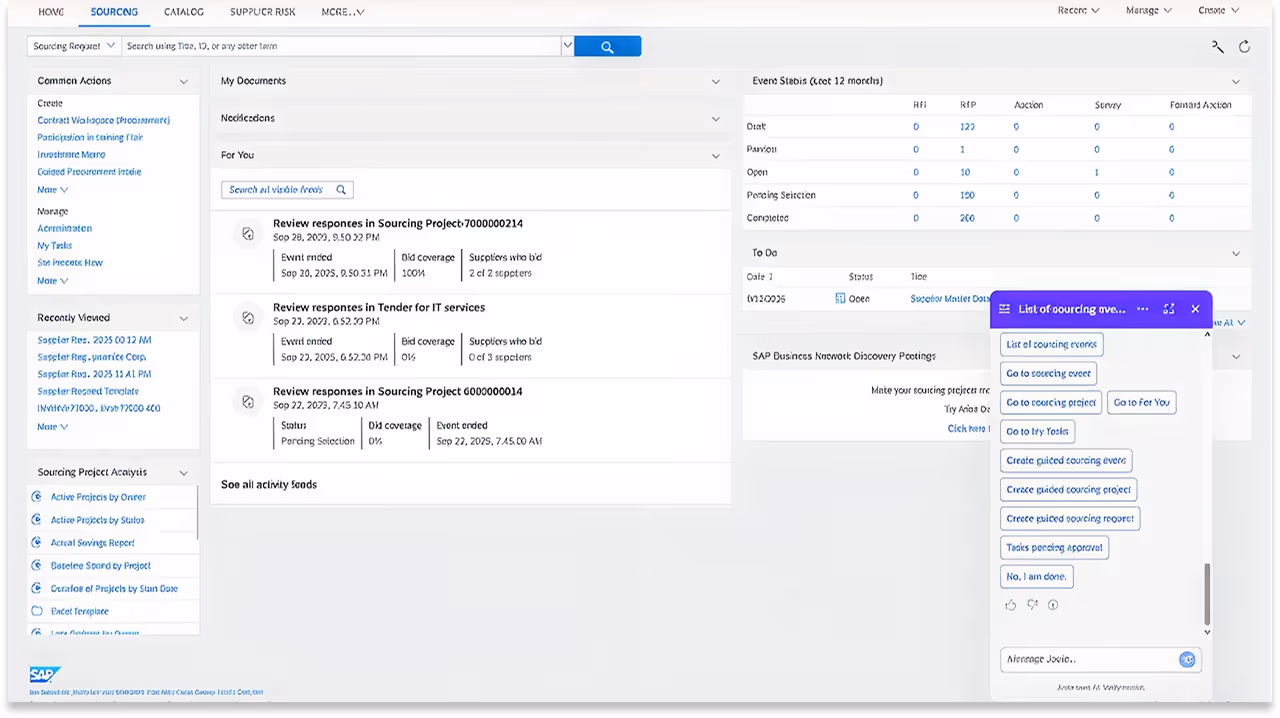The image size is (1280, 718).
Task: Click the SAP logo in the footer
Action: coord(46,674)
